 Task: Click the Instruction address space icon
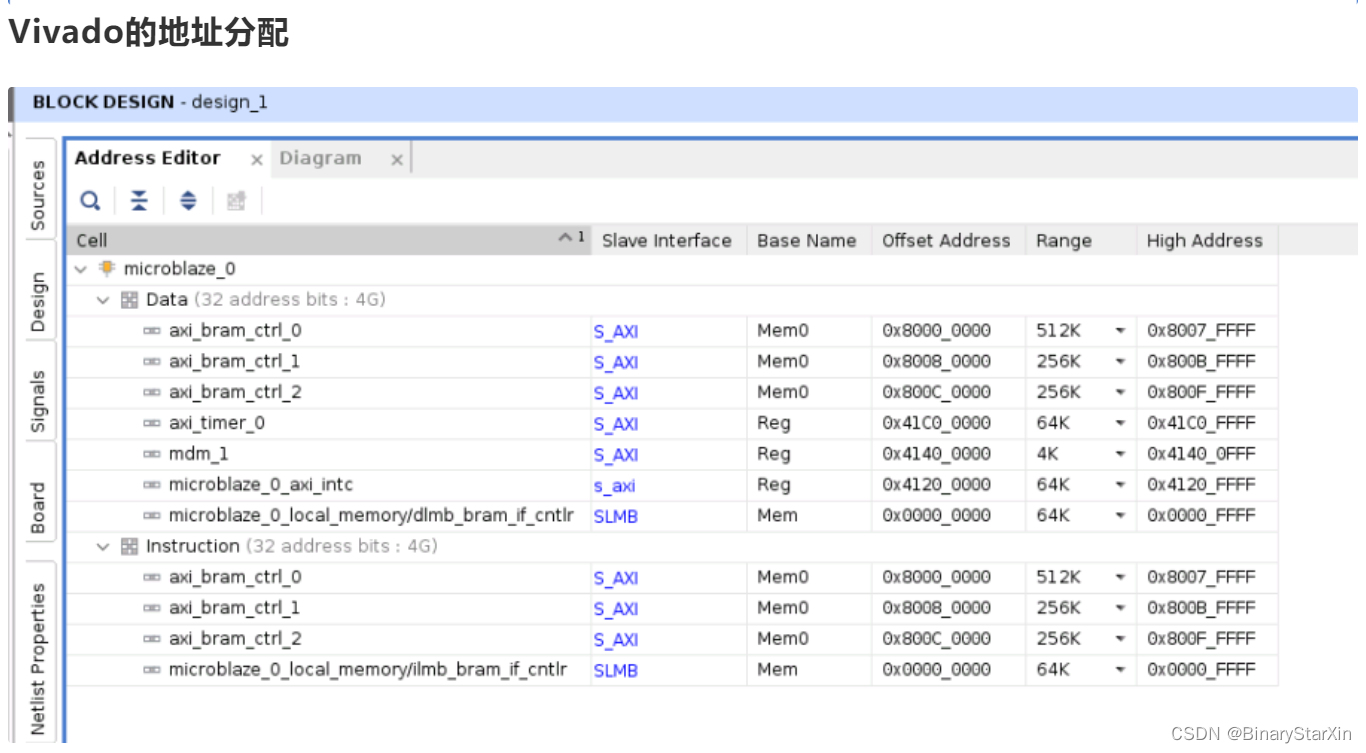tap(129, 547)
